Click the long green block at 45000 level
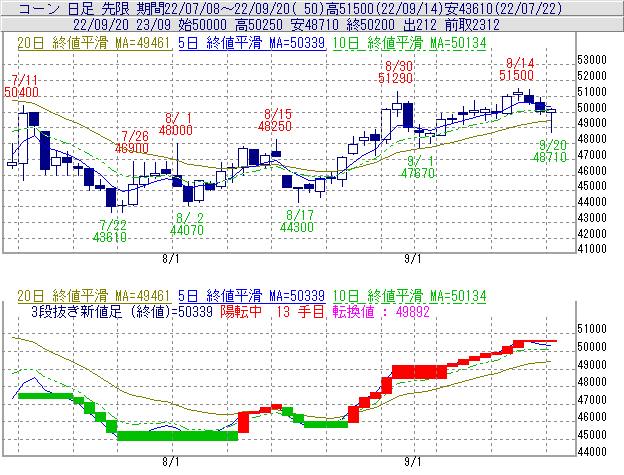The width and height of the screenshot is (624, 475). (x=177, y=436)
